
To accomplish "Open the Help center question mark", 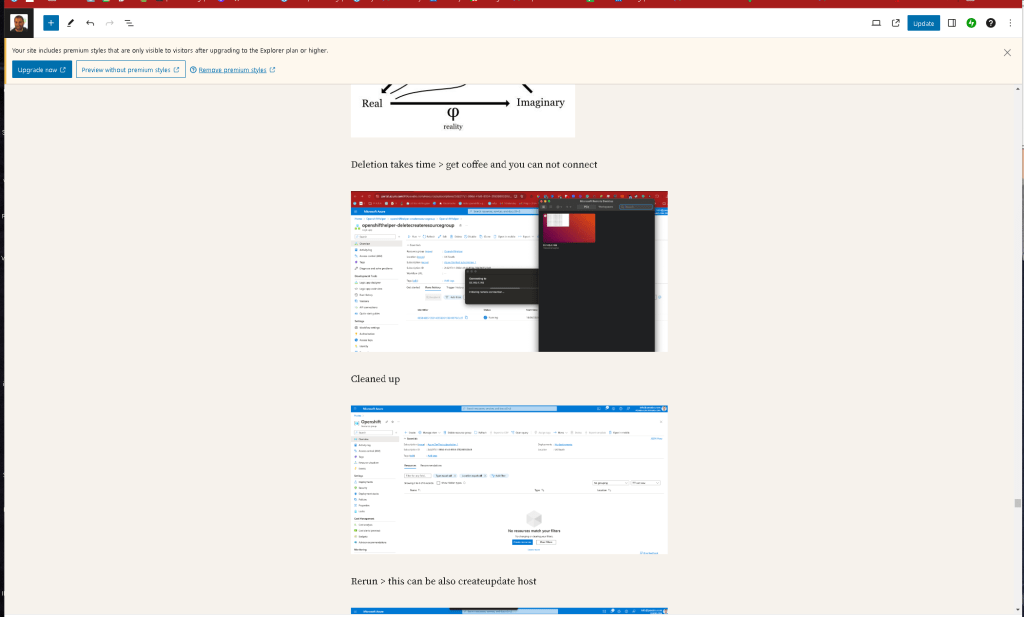I will 991,23.
